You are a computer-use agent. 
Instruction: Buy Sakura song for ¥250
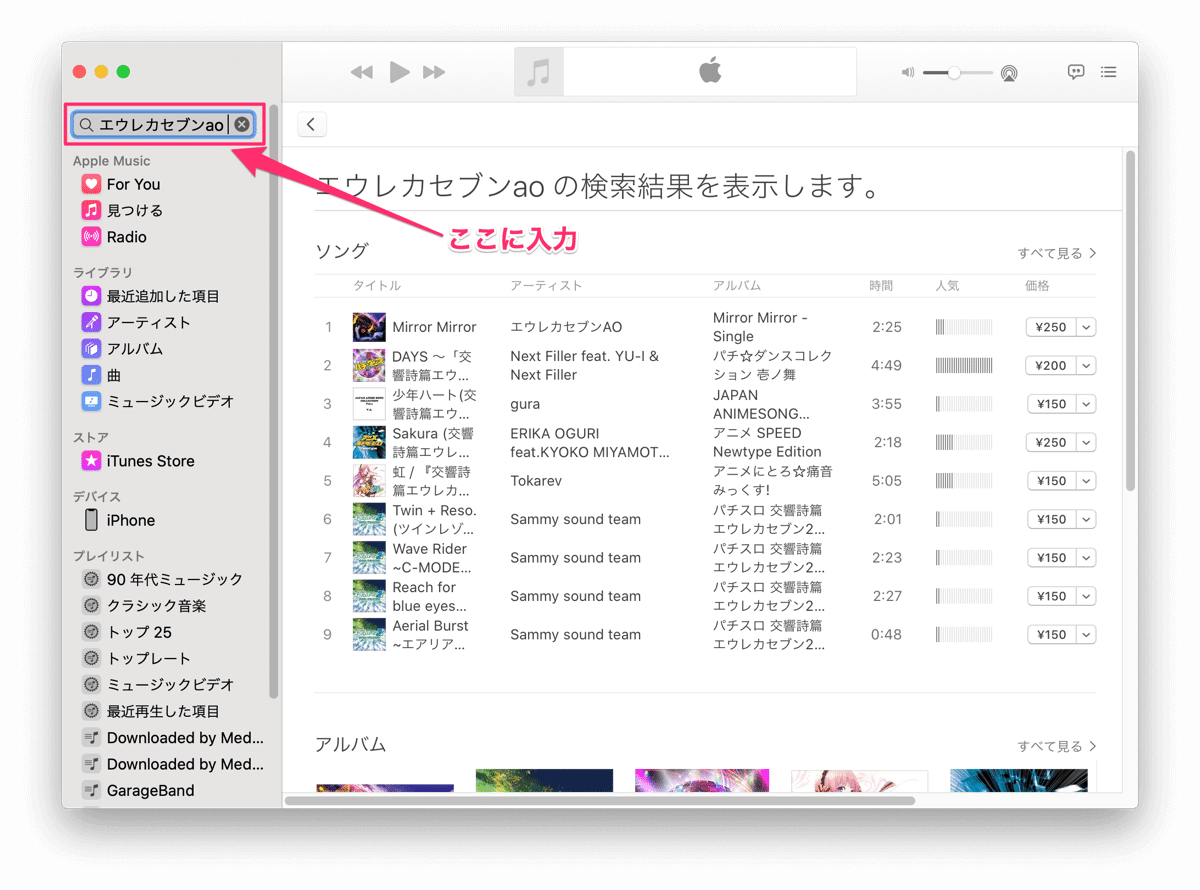pyautogui.click(x=1051, y=443)
